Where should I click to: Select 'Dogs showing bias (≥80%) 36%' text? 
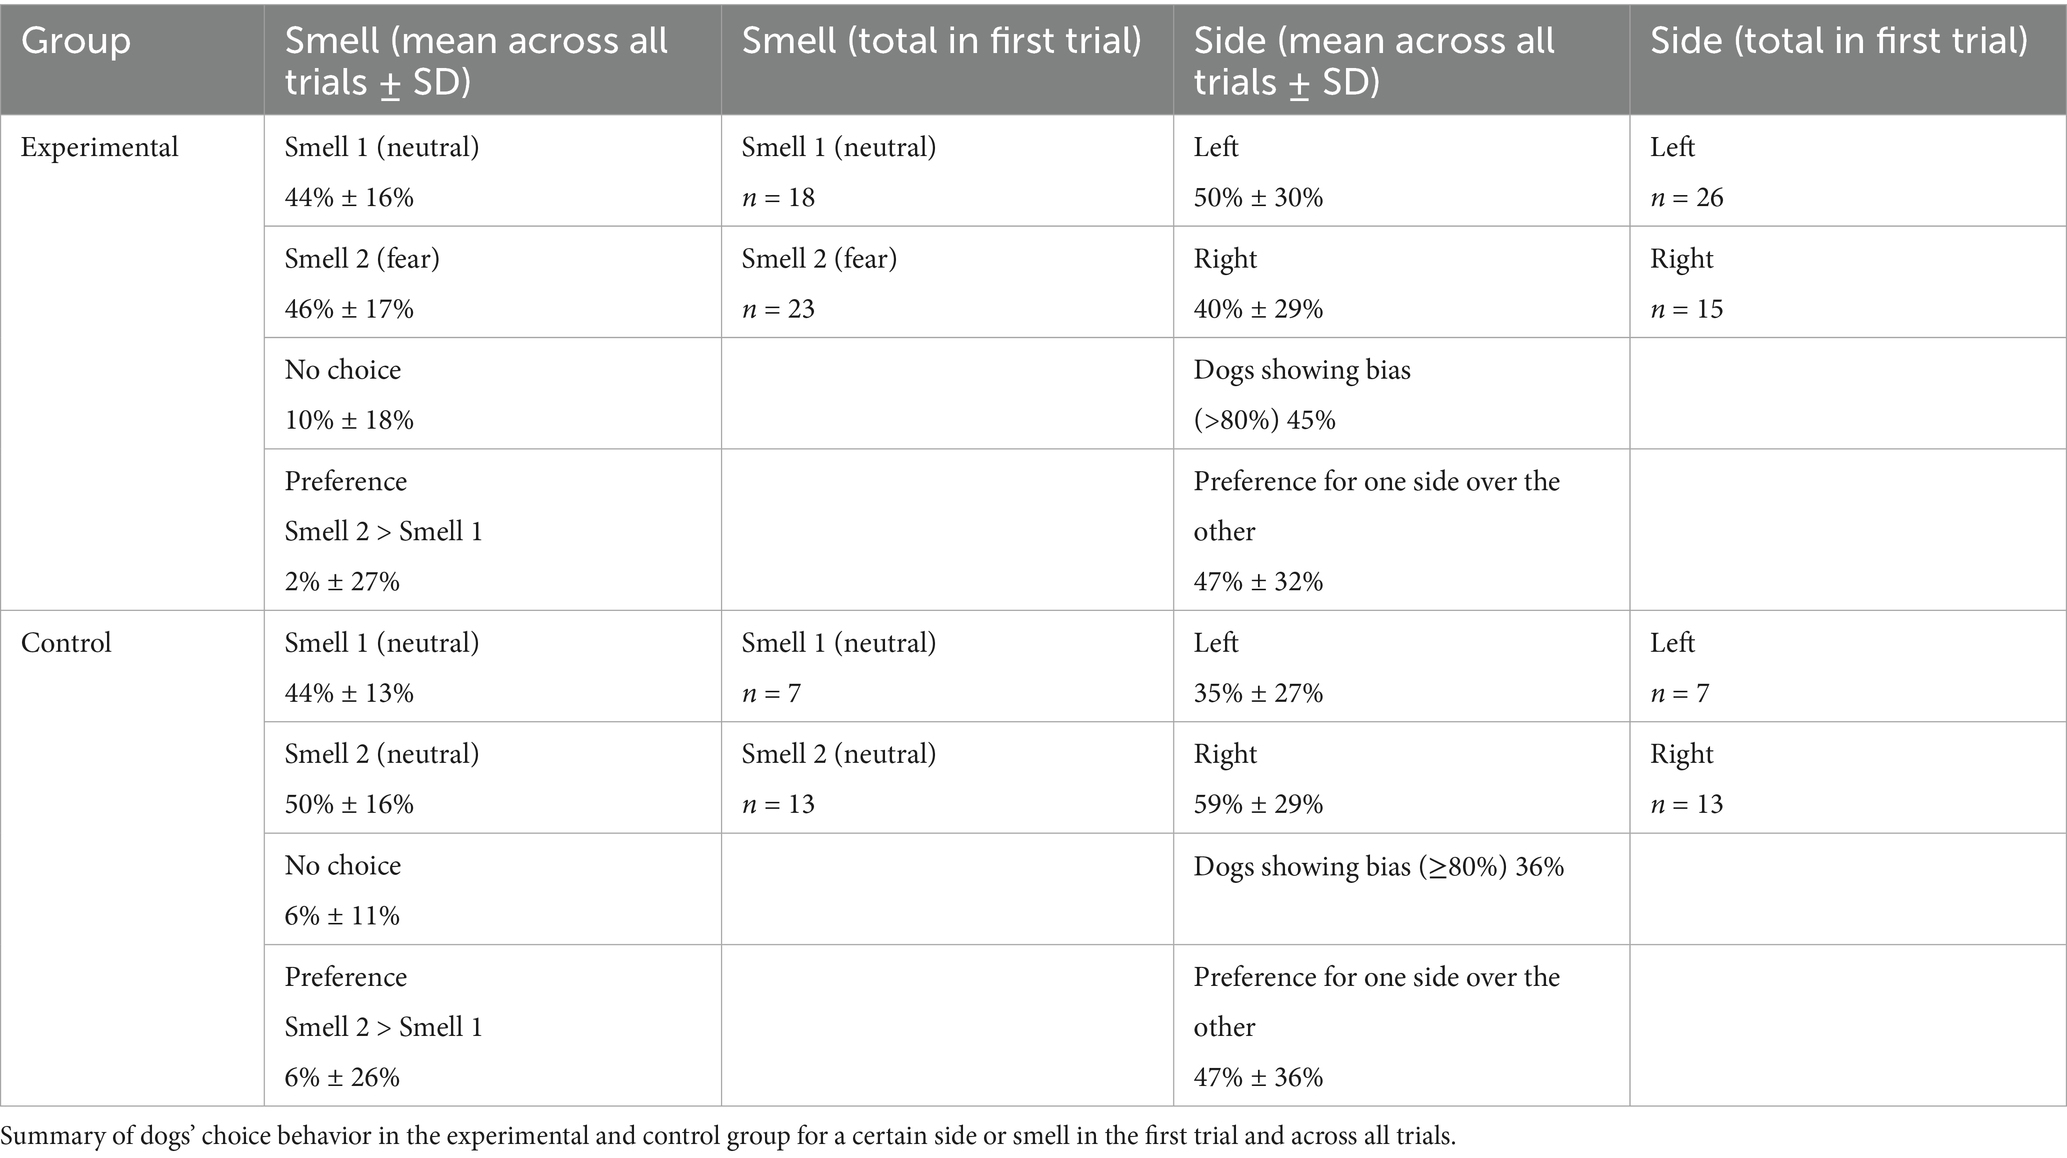click(1378, 866)
